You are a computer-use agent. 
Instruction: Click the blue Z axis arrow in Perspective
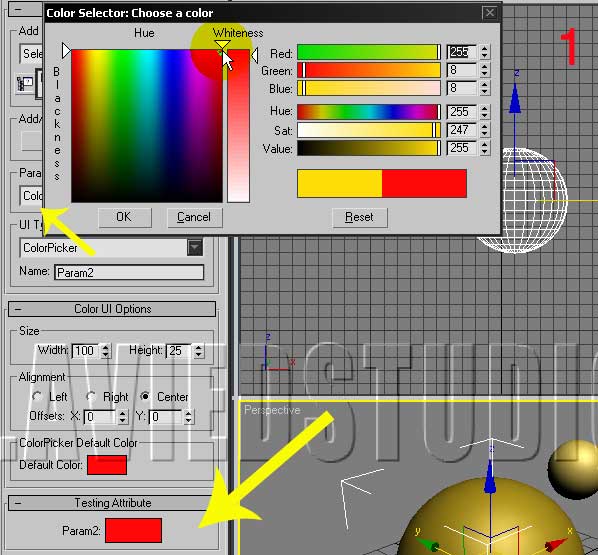pyautogui.click(x=490, y=477)
